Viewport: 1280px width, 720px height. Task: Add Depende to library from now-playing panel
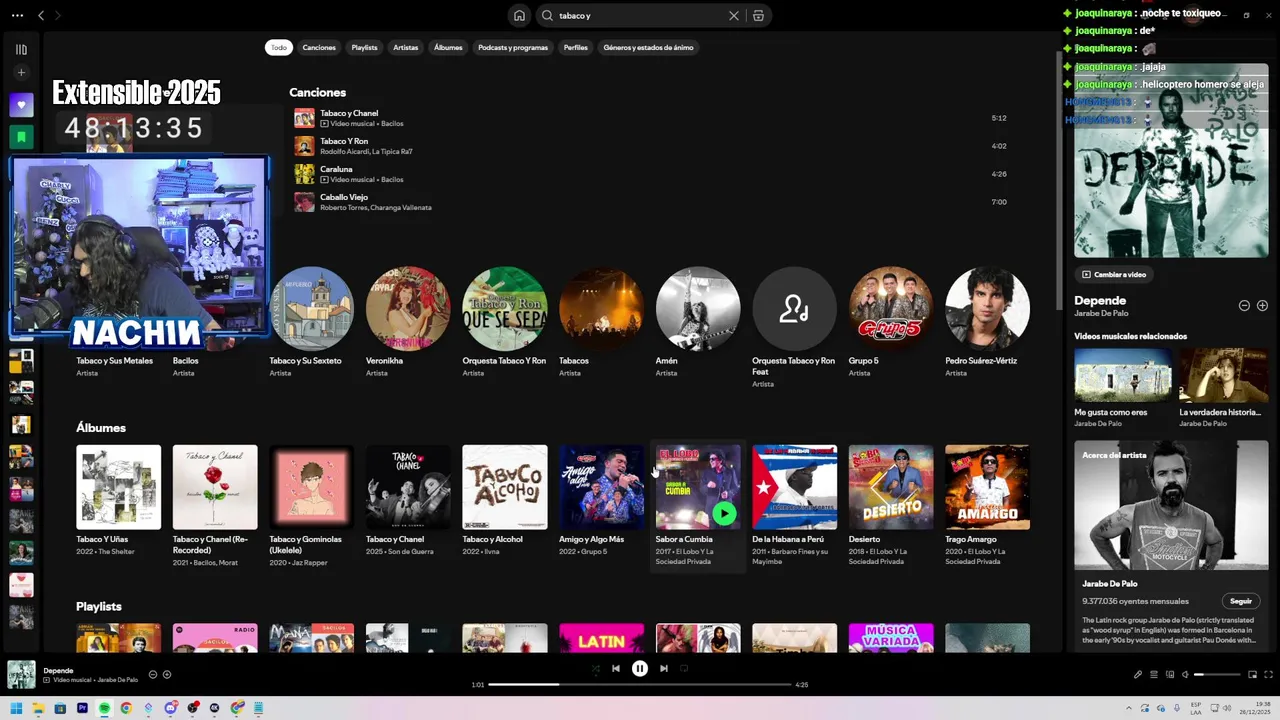1262,305
